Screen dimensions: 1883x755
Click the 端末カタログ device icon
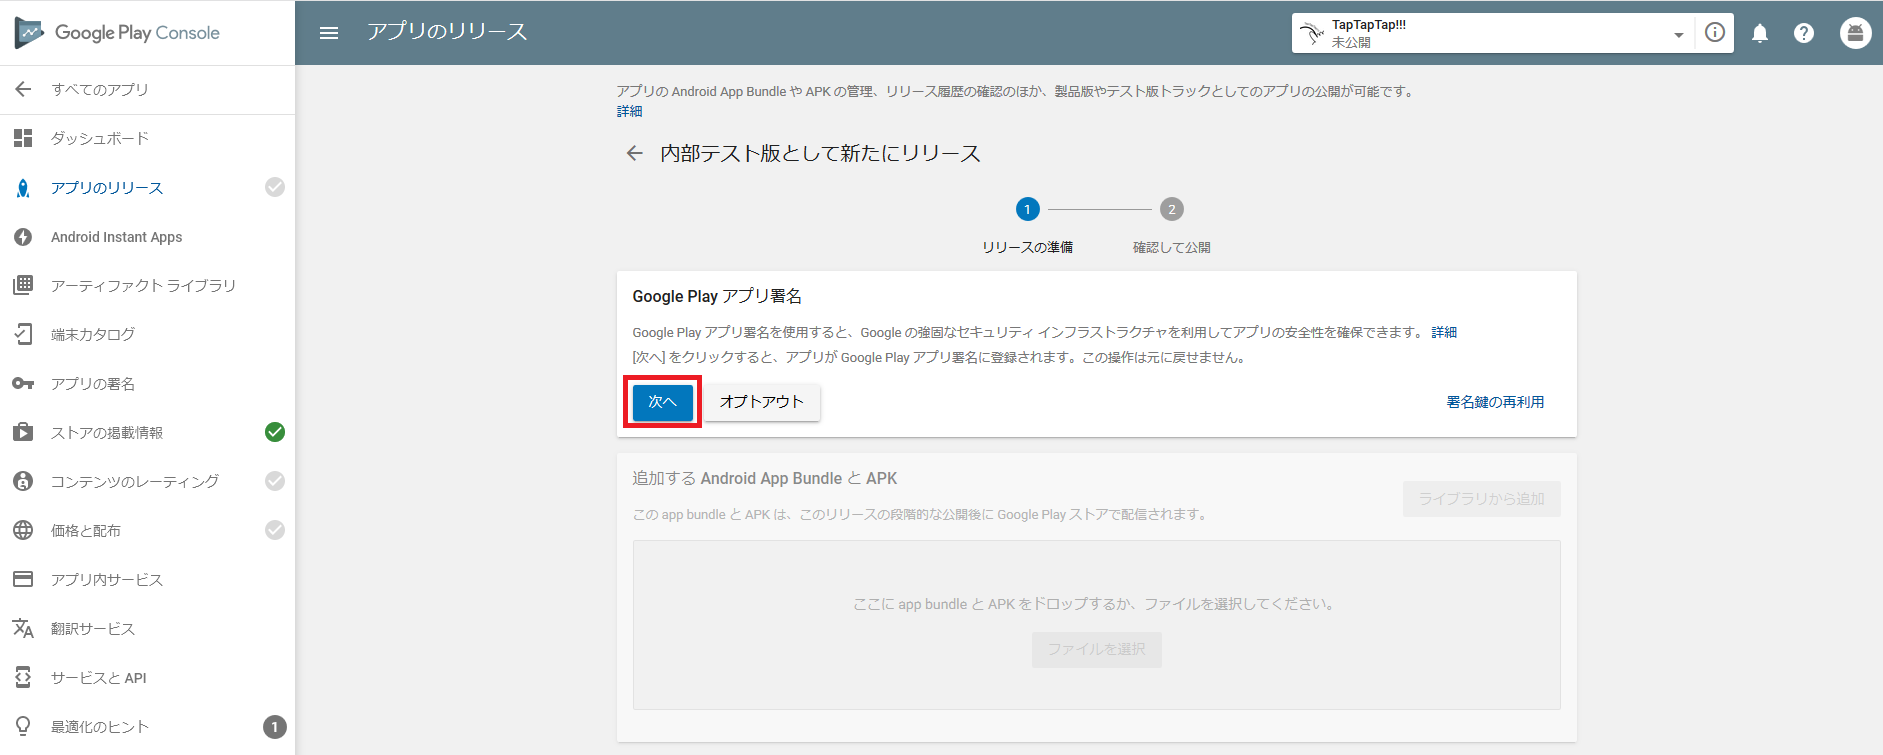pyautogui.click(x=23, y=334)
